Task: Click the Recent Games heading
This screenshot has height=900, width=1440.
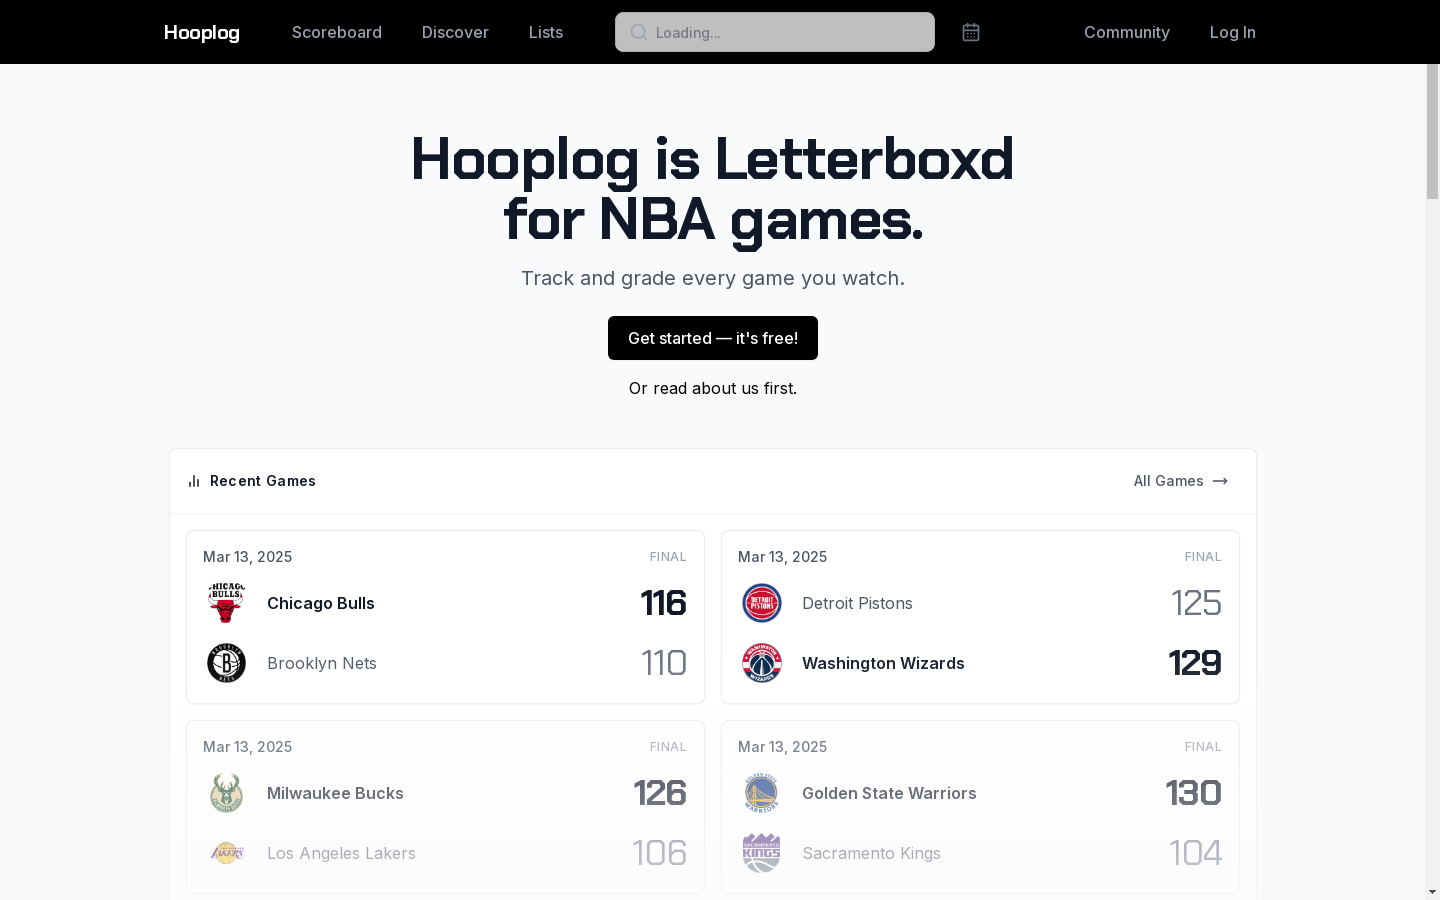Action: pos(263,481)
